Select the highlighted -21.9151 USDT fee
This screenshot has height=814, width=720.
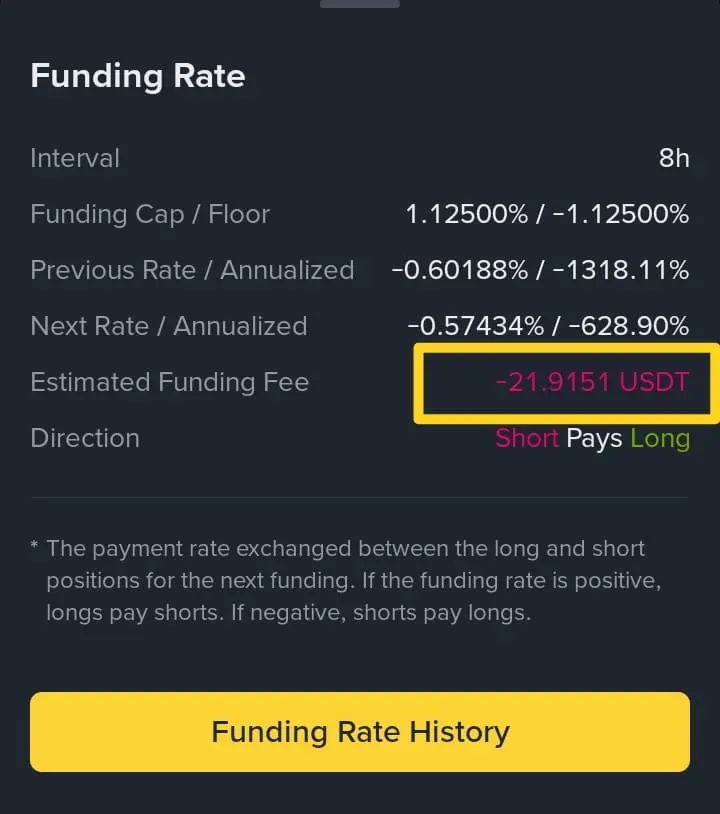click(592, 382)
